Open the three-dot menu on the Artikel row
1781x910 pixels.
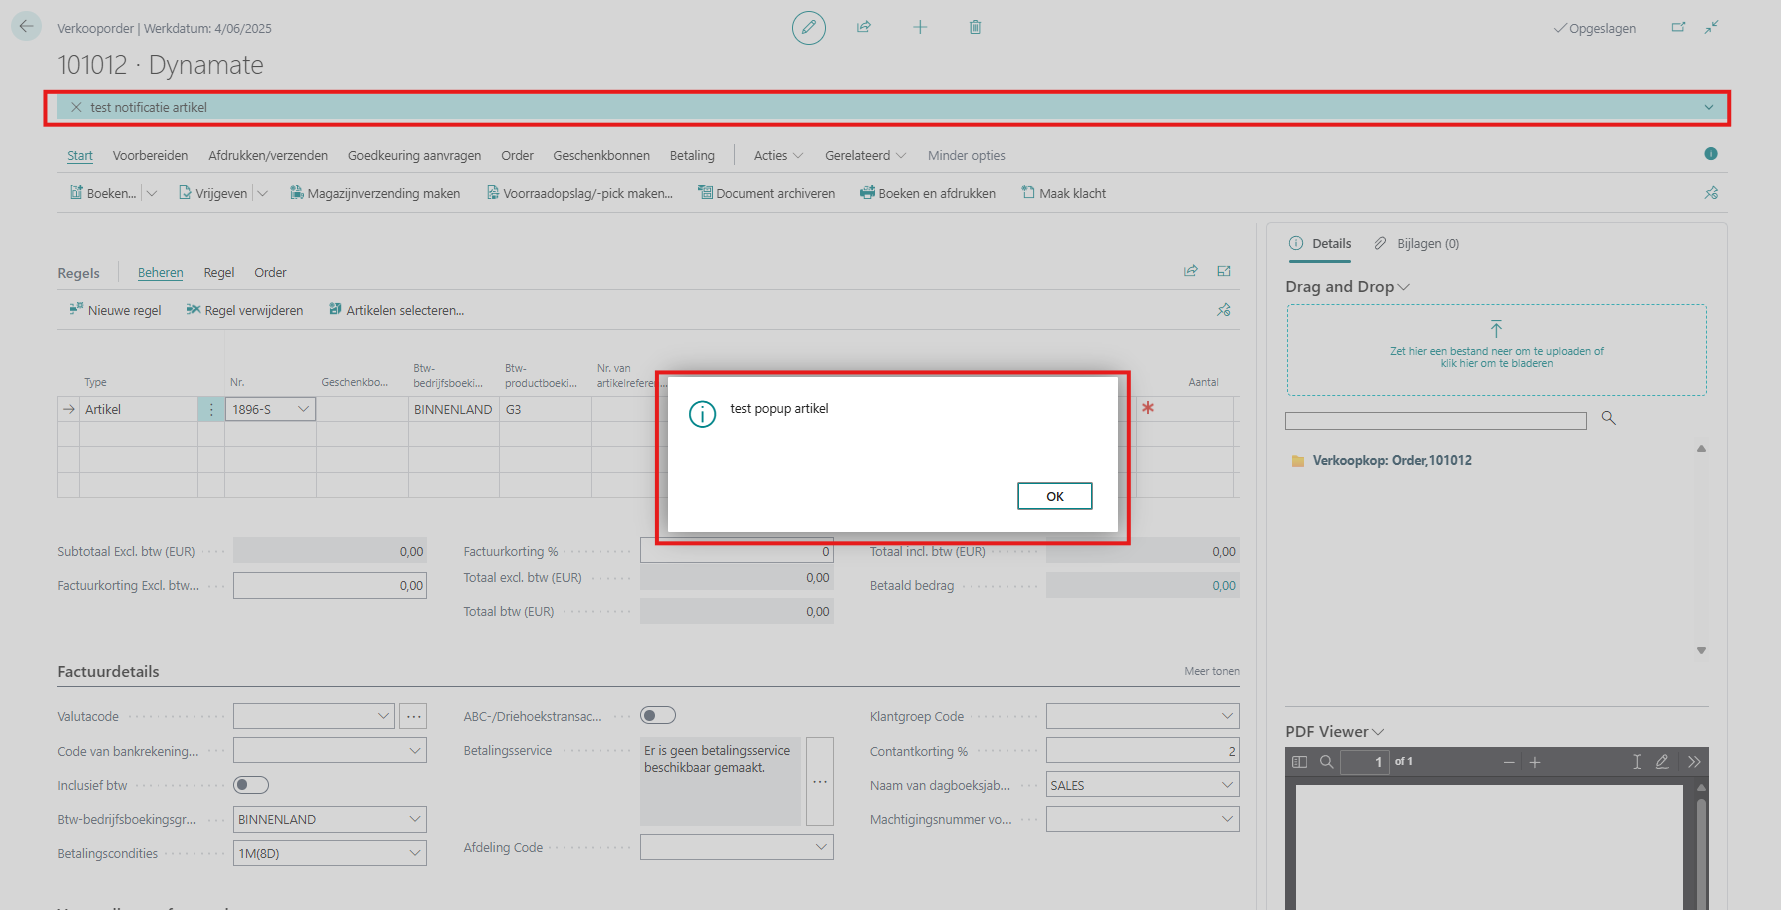click(x=211, y=409)
